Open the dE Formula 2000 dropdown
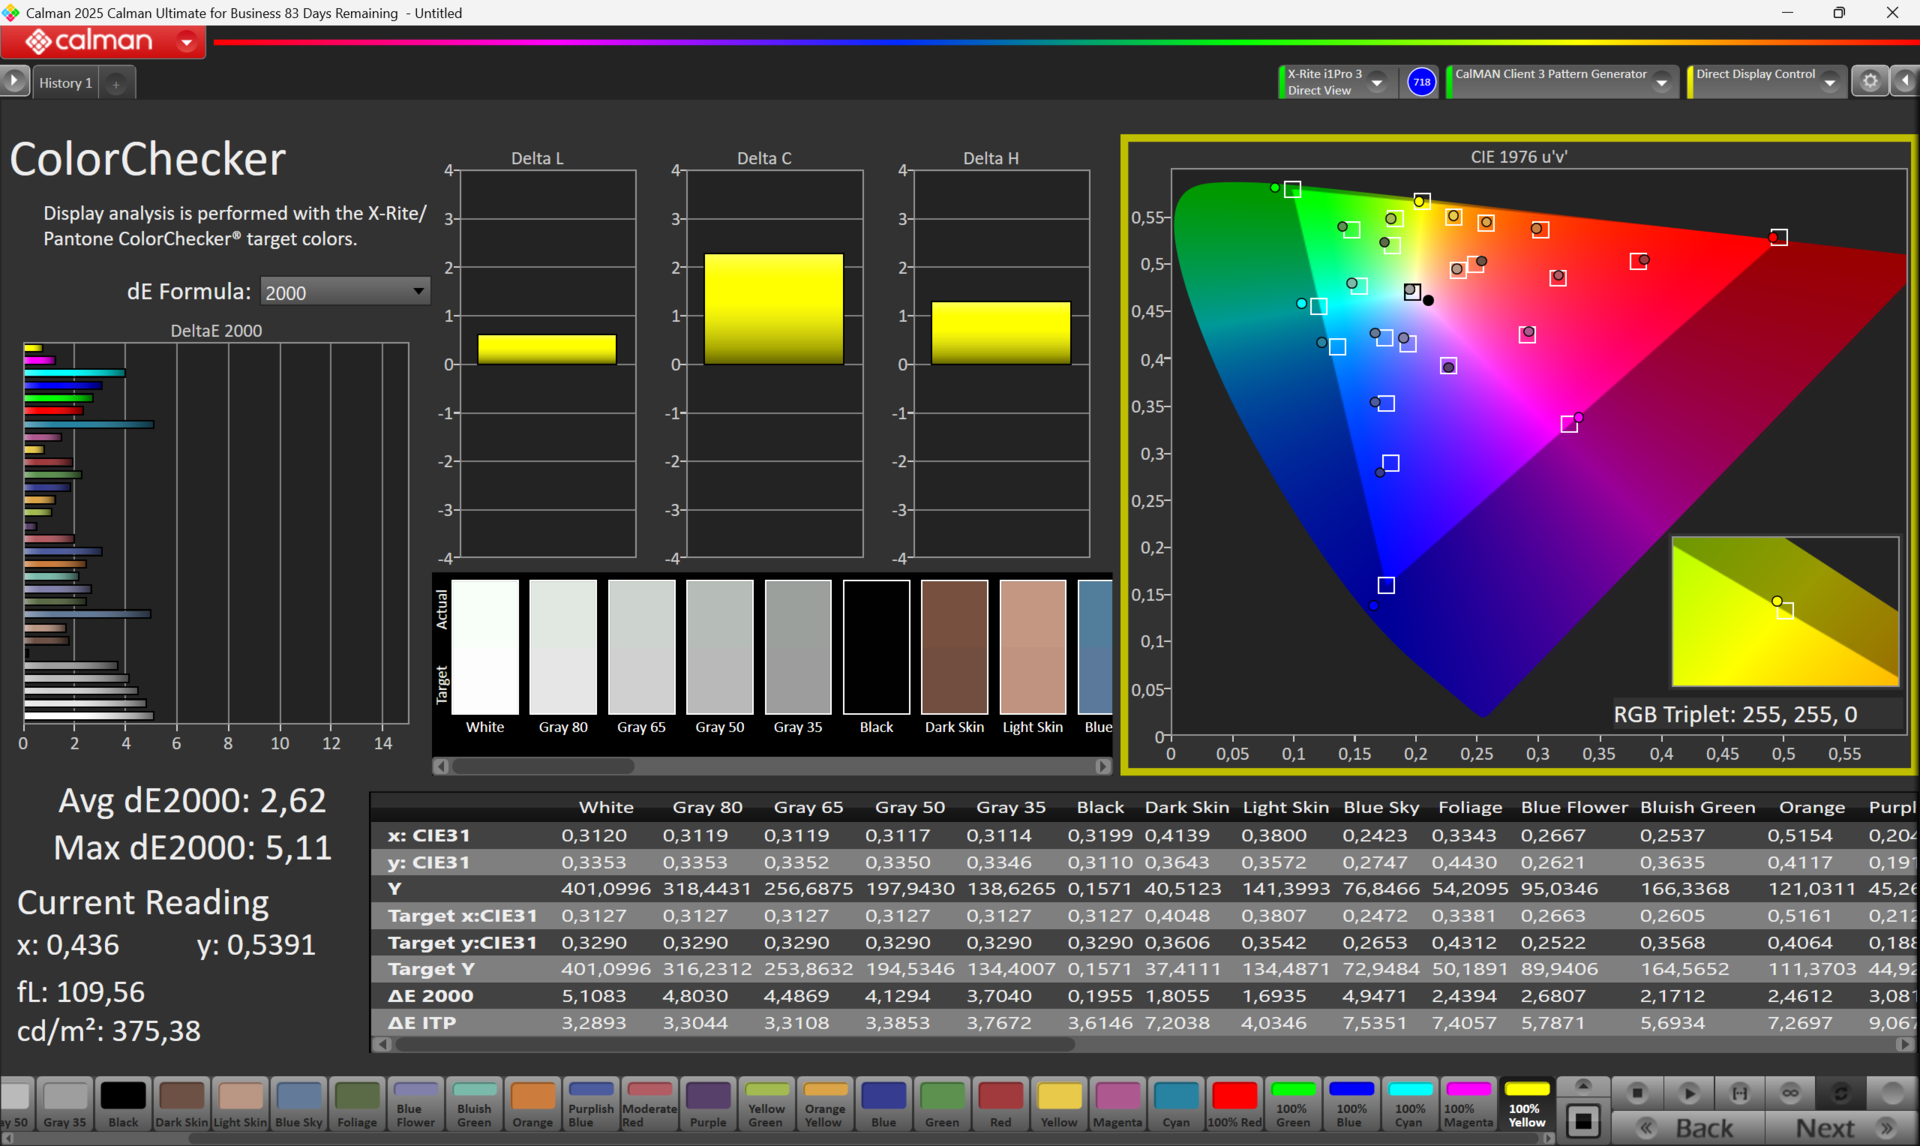This screenshot has height=1146, width=1920. (344, 292)
